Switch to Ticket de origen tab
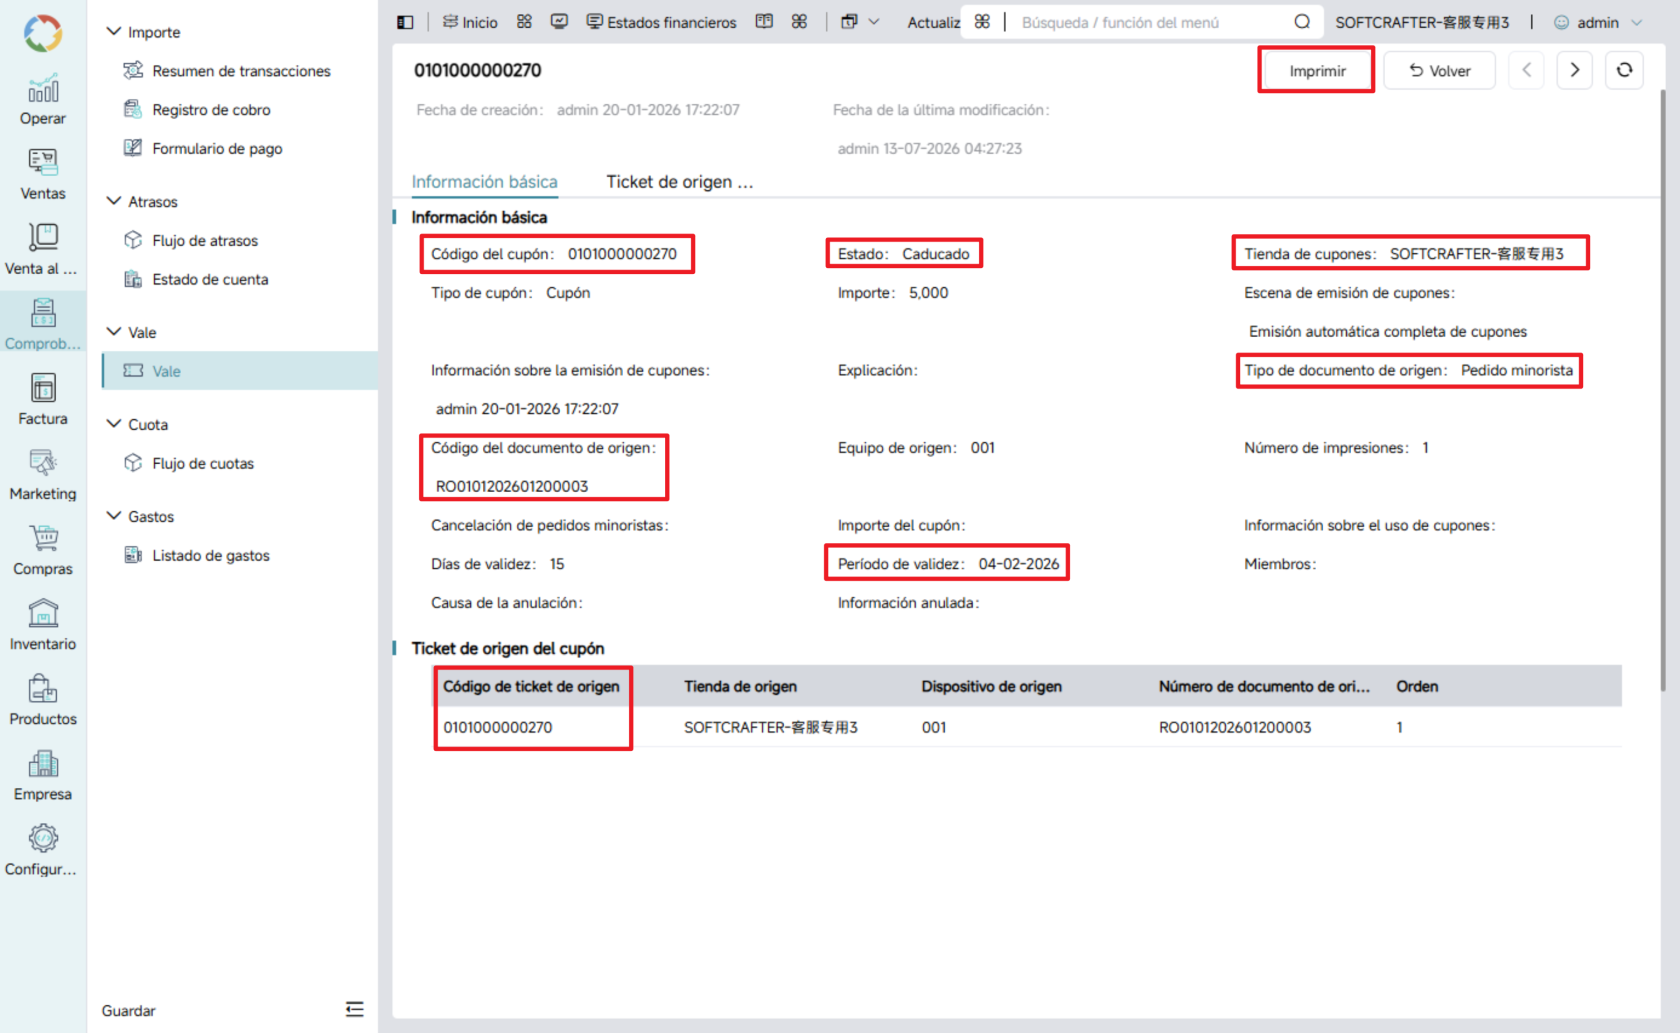This screenshot has height=1033, width=1680. (680, 182)
